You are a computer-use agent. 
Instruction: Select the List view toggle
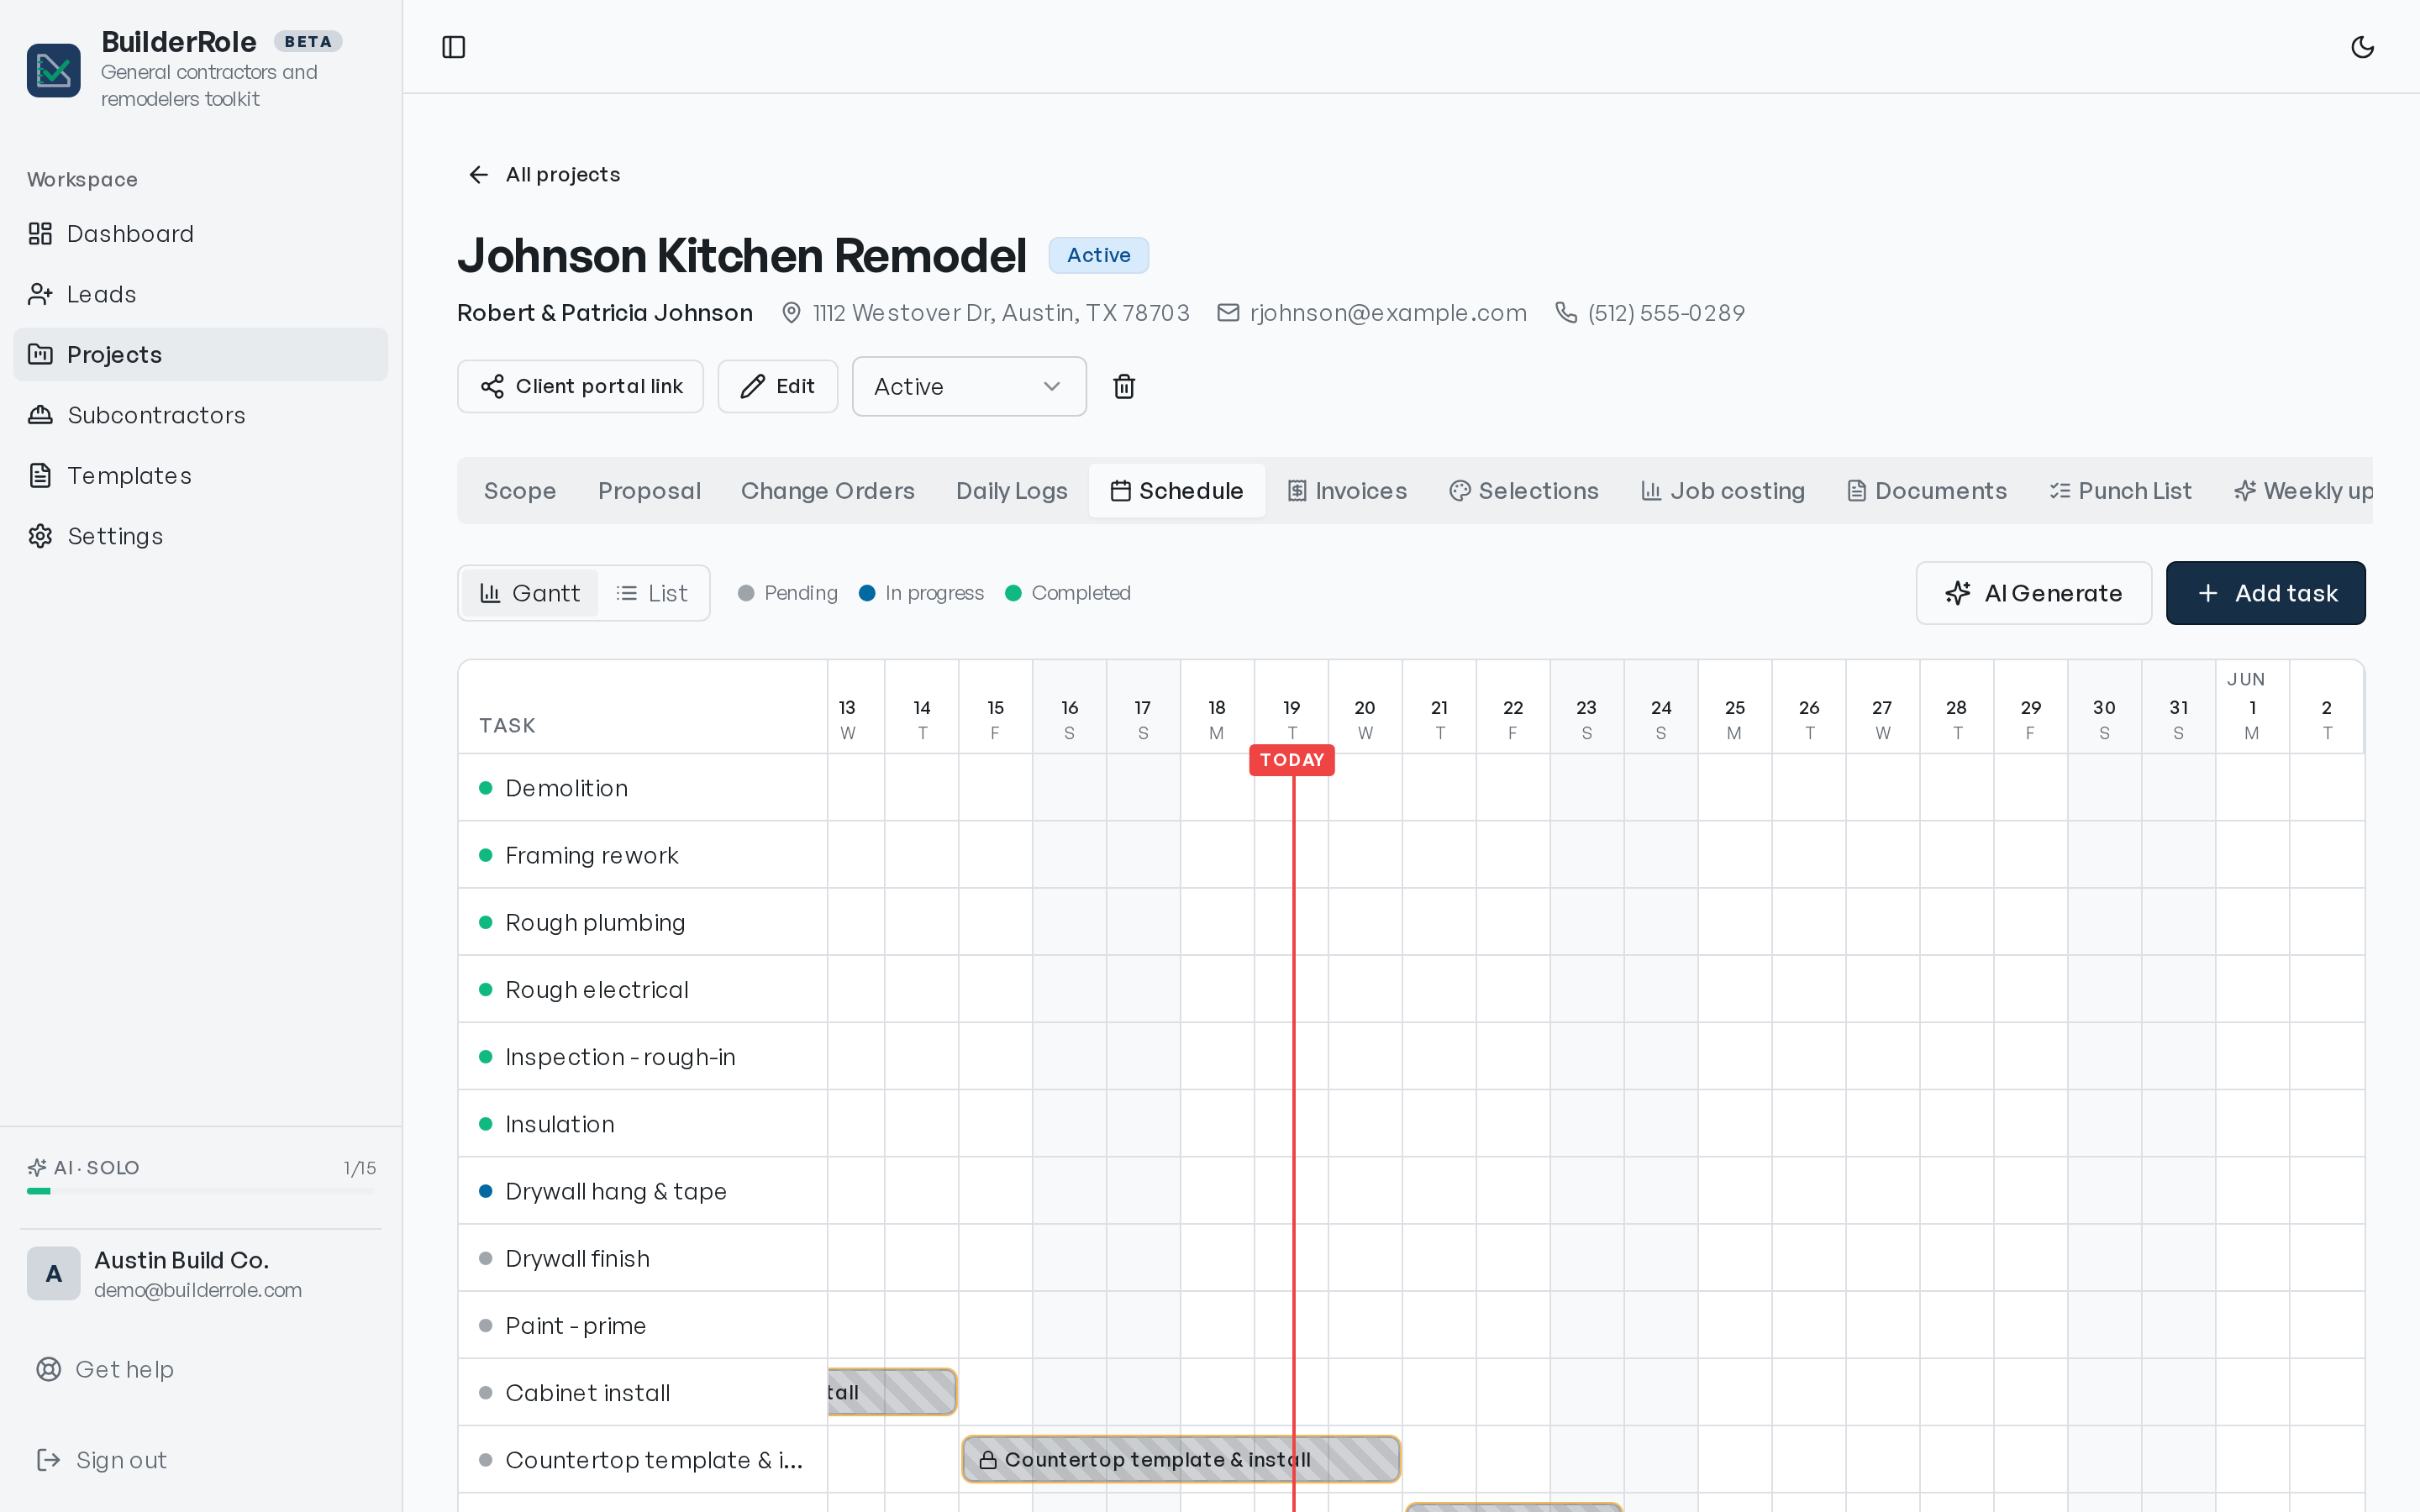coord(652,594)
